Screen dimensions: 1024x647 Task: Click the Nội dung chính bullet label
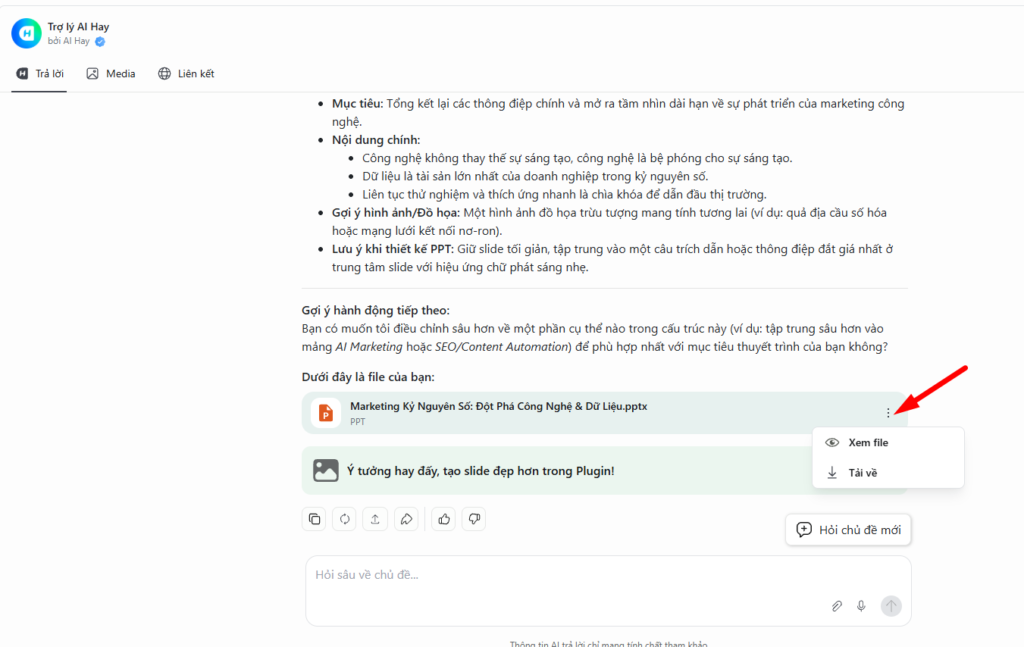[376, 140]
